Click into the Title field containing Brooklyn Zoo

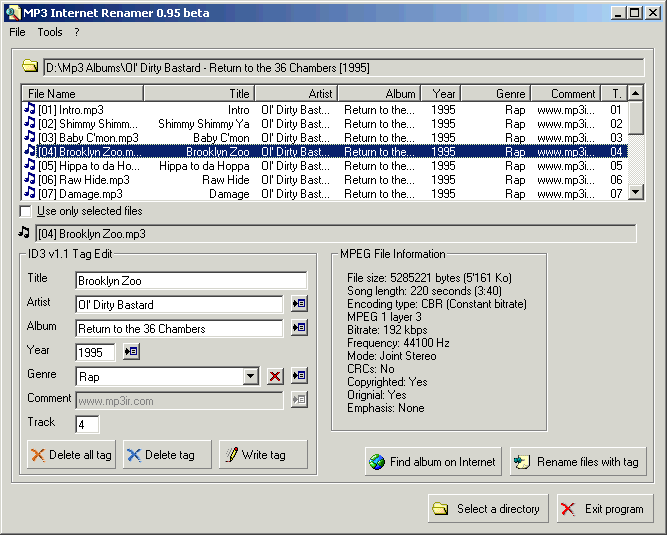click(x=191, y=281)
